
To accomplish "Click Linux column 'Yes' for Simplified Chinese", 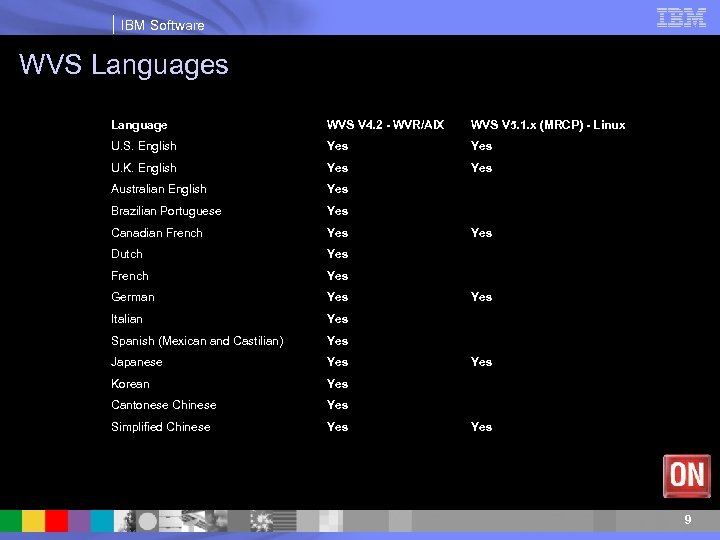I will click(x=481, y=427).
